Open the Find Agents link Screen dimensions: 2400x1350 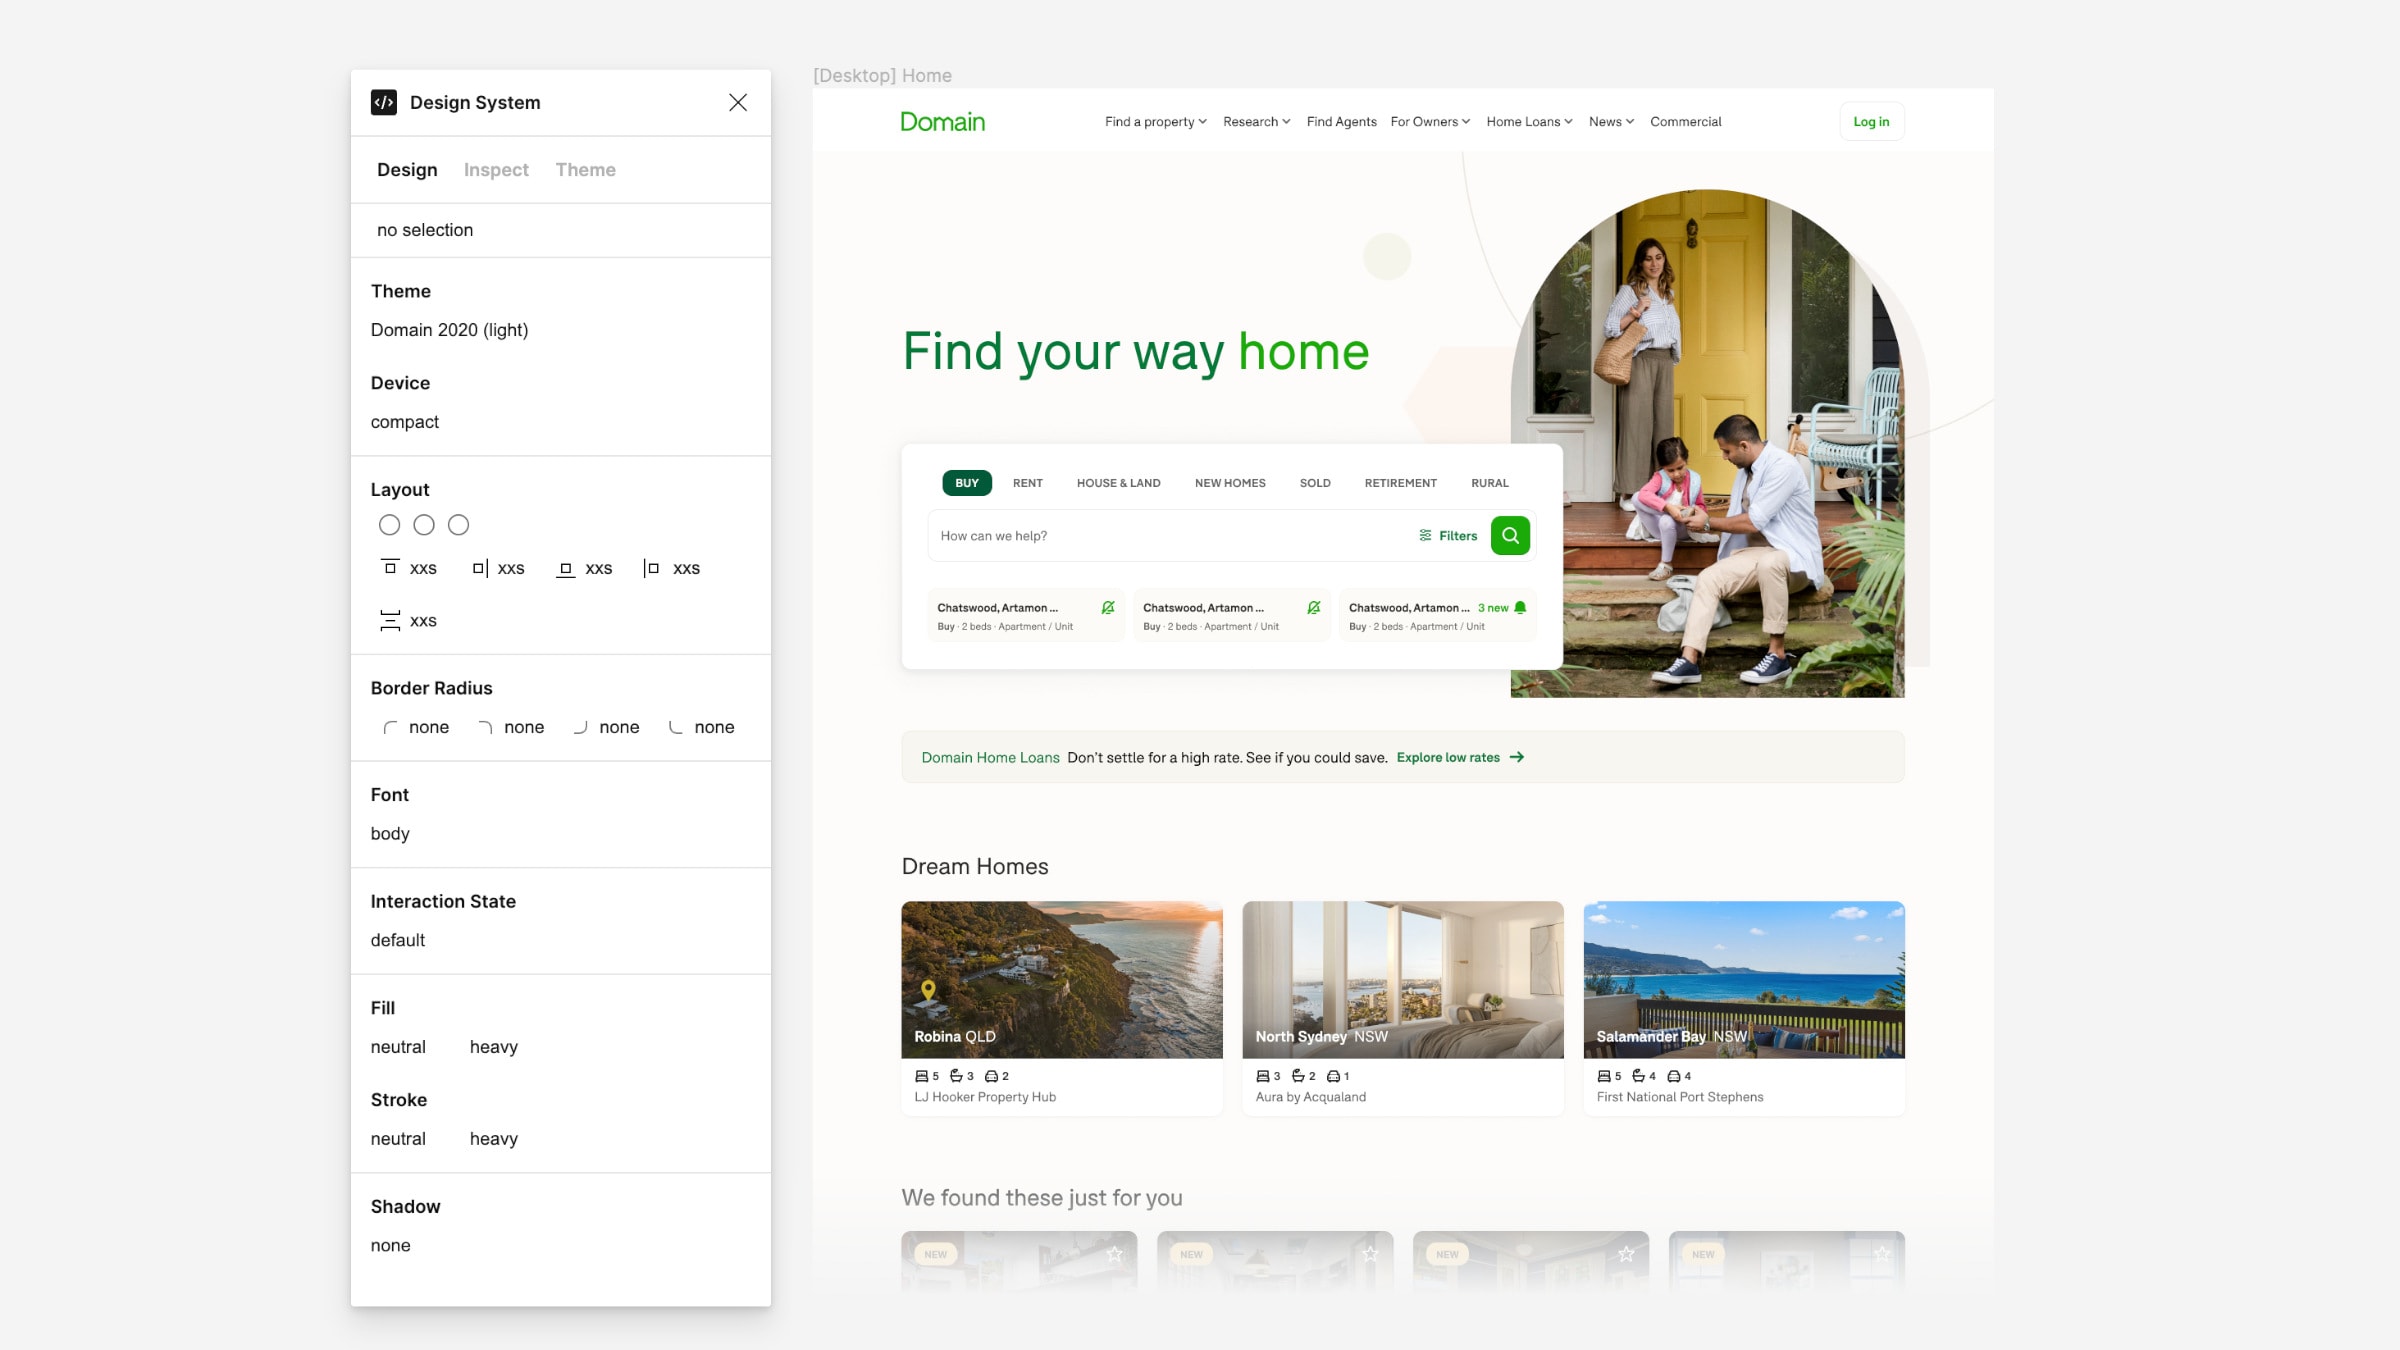[1341, 121]
